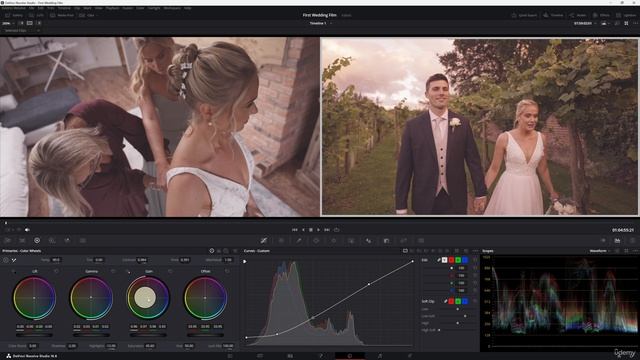Toggle the Lightbox view
This screenshot has width=640, height=360.
(626, 15)
